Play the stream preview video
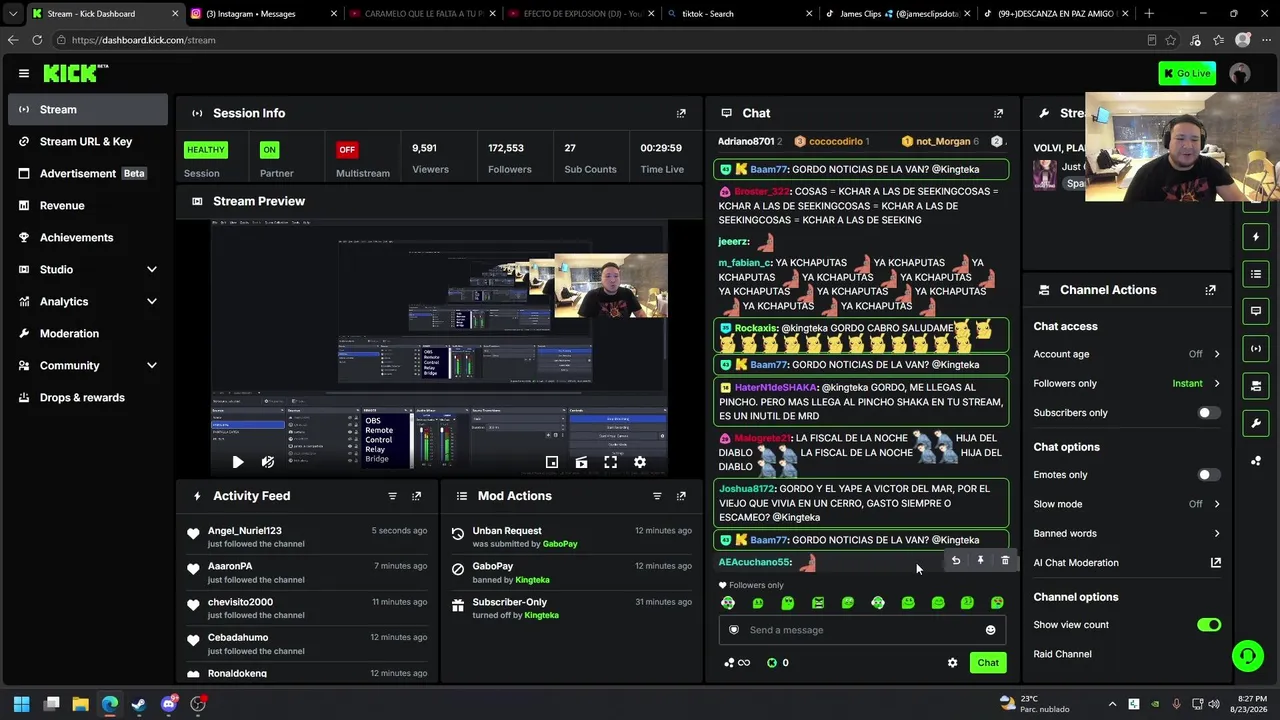Screen dimensions: 1280x720 click(237, 462)
